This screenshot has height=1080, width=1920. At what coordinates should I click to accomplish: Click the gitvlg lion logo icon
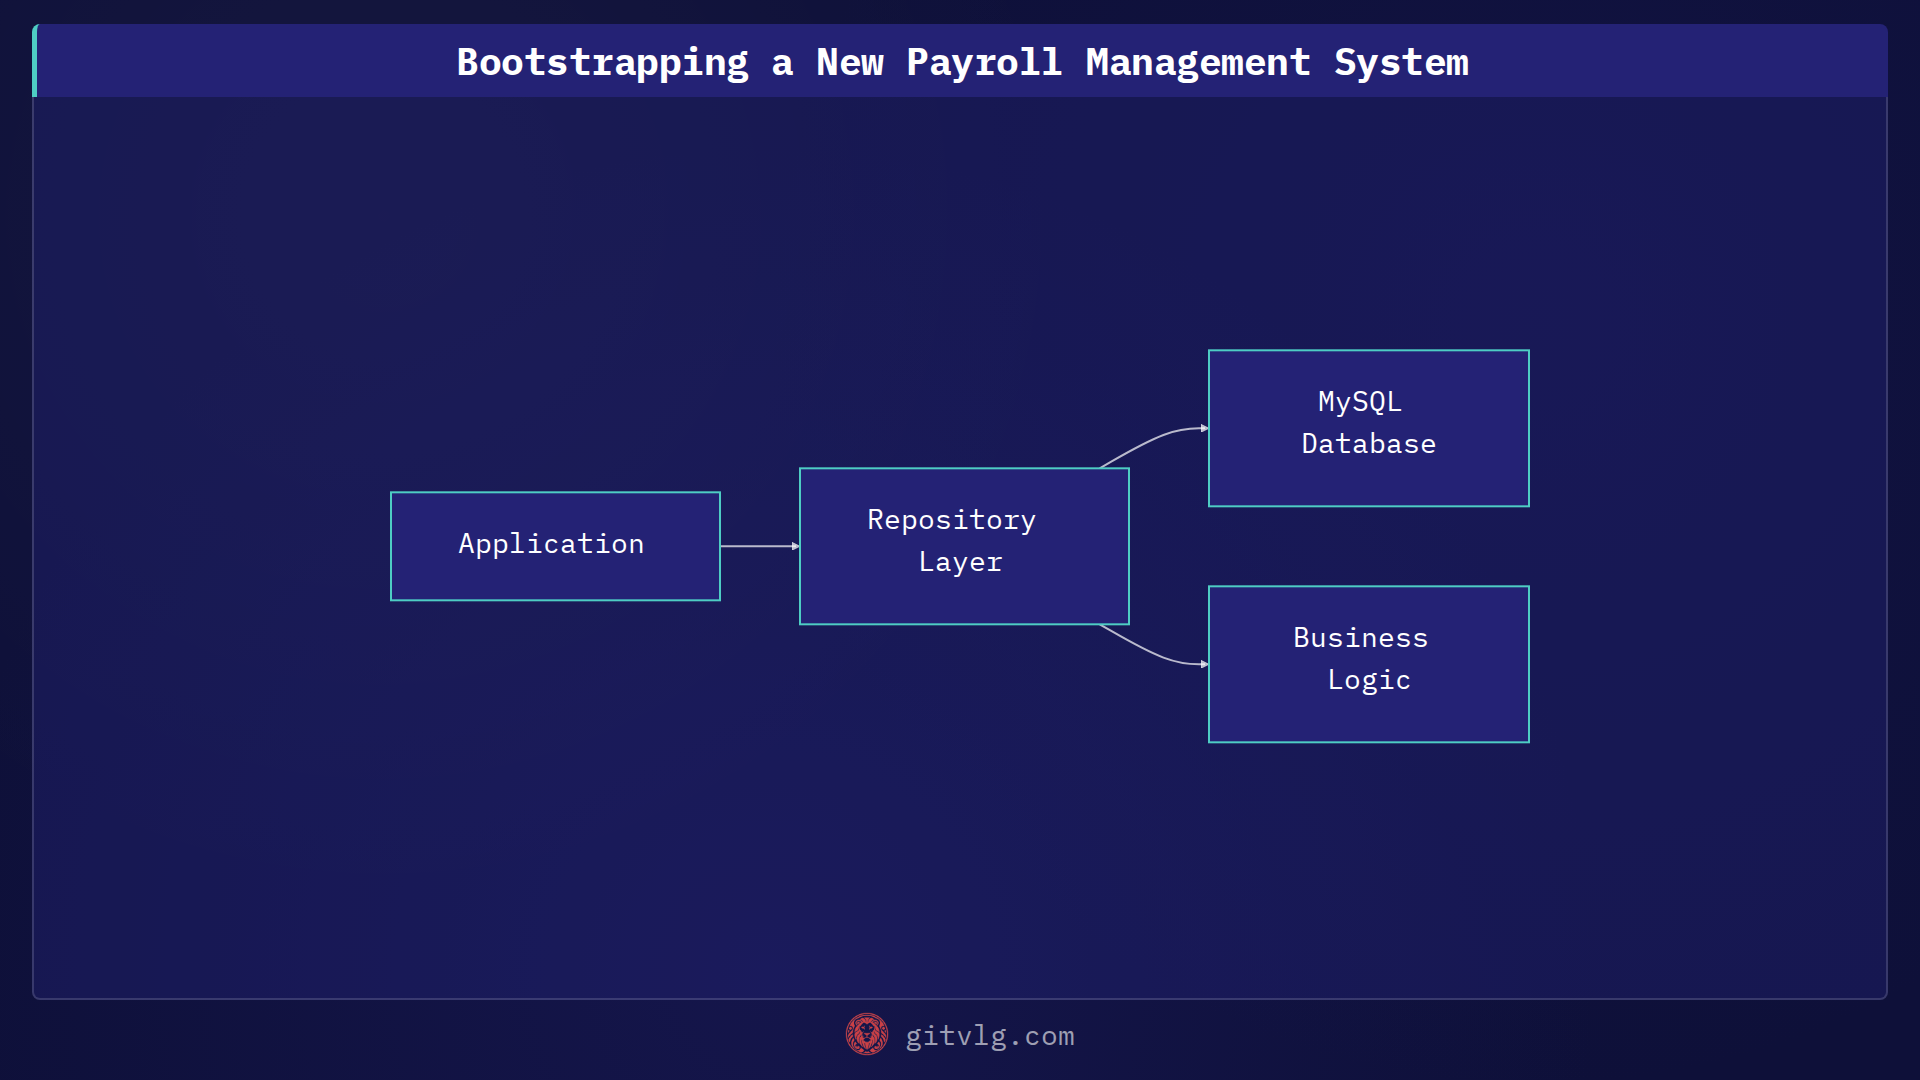pyautogui.click(x=866, y=1035)
